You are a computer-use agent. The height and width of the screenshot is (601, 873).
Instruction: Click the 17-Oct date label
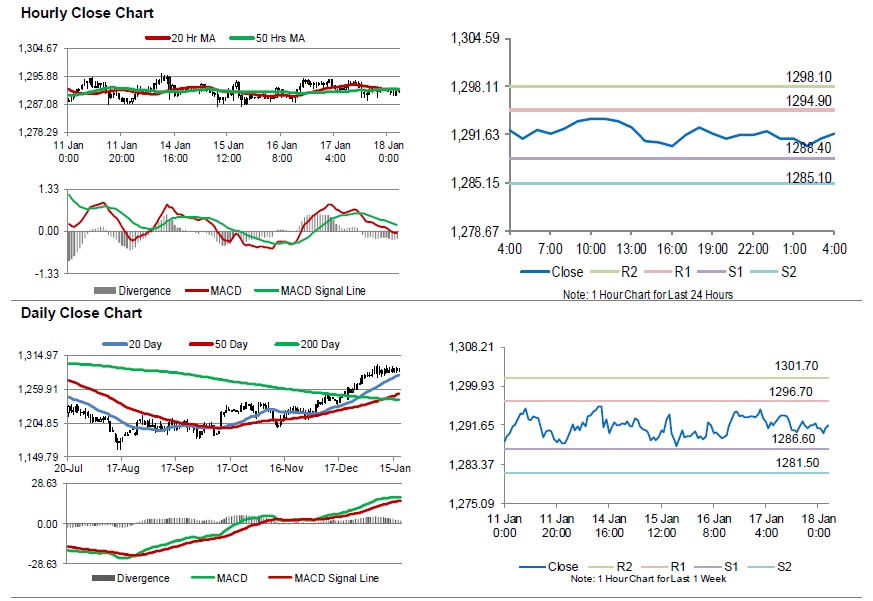pos(232,468)
